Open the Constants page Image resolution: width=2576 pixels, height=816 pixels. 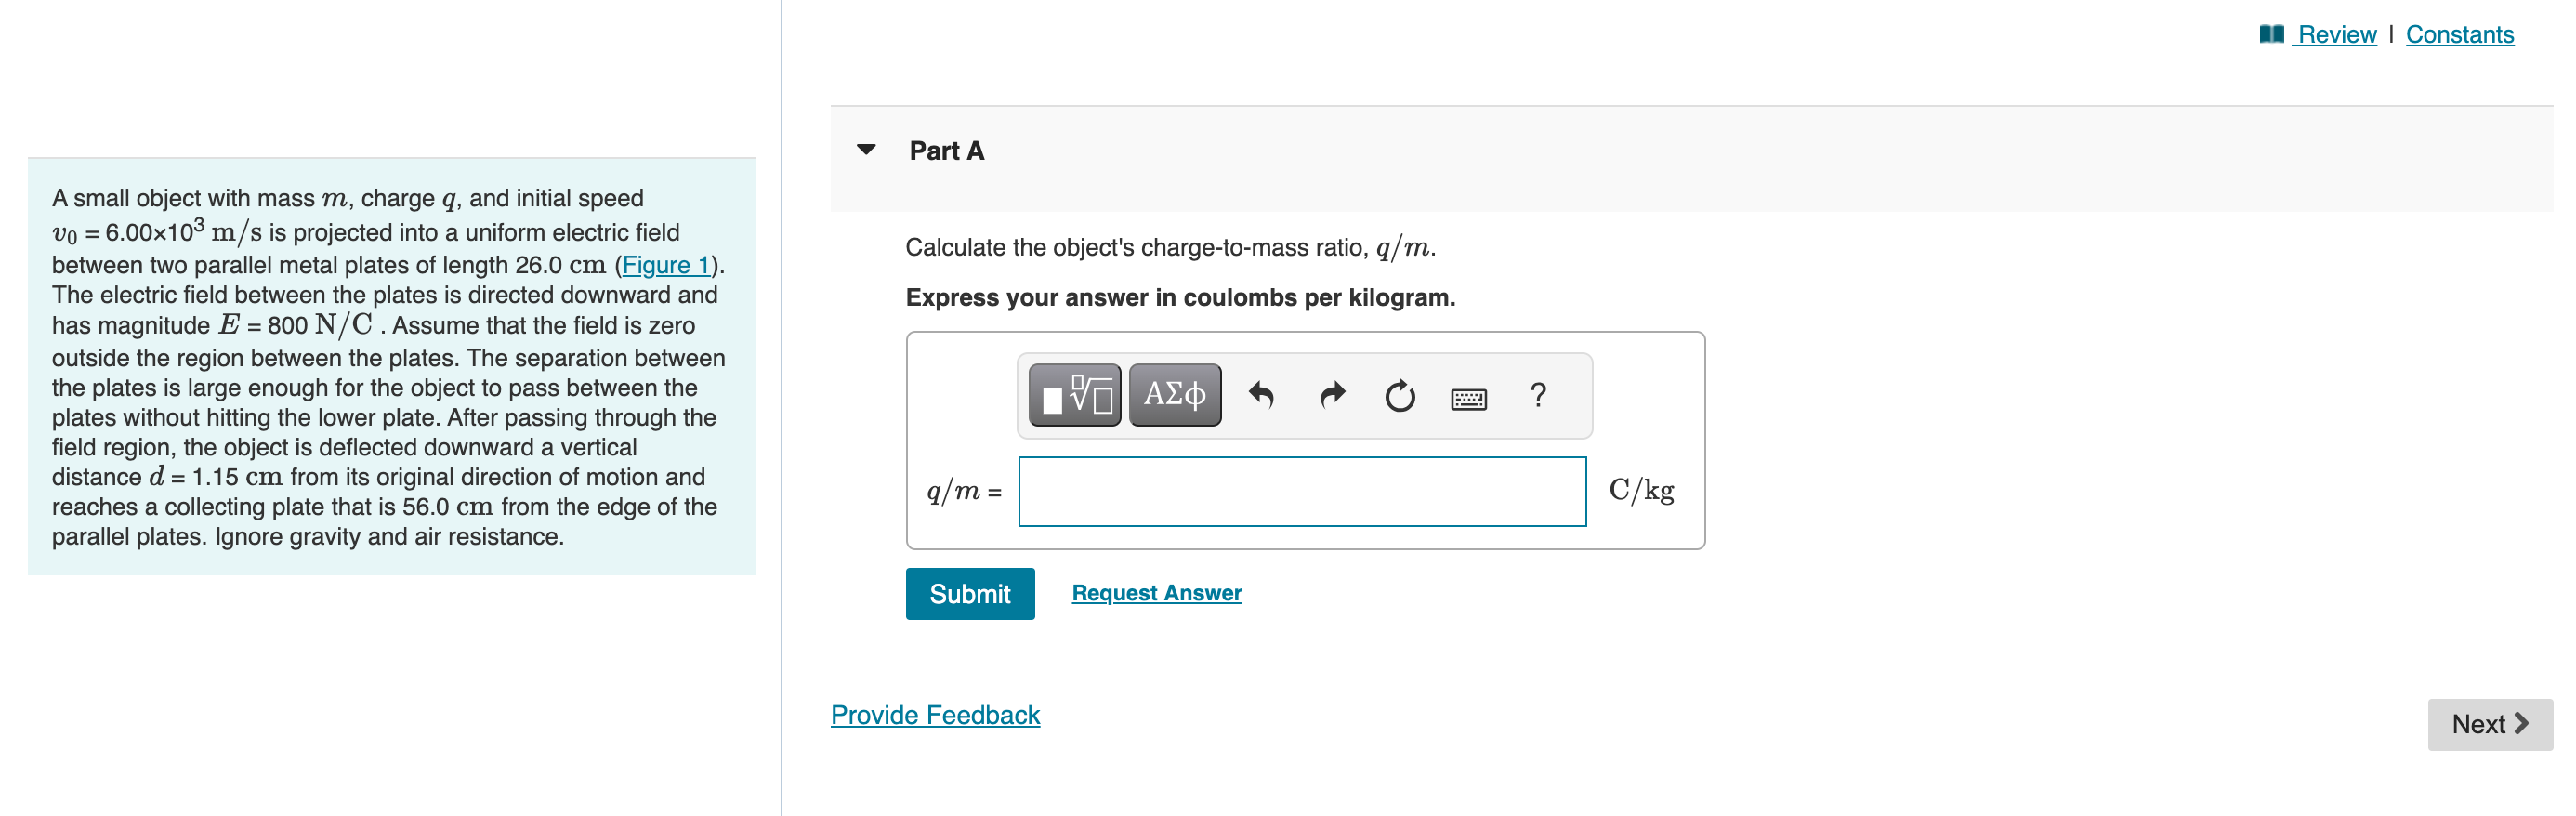(x=2462, y=33)
